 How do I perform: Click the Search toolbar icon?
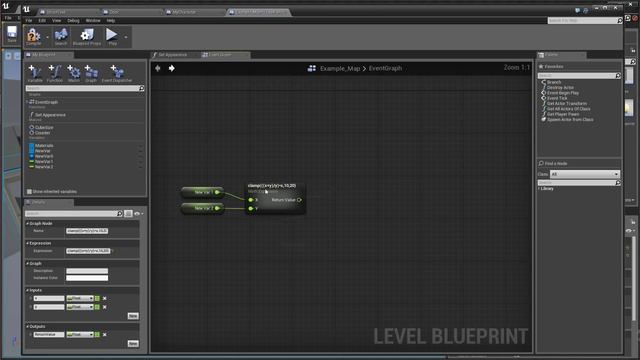pyautogui.click(x=61, y=36)
